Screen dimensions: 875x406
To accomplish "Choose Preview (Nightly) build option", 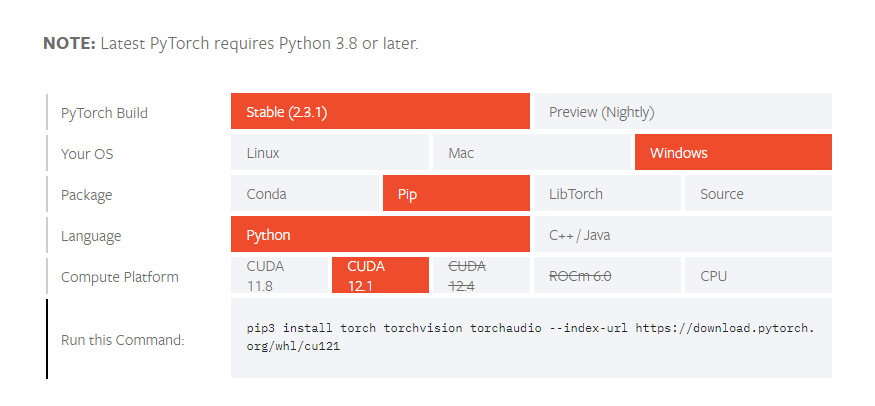I will point(682,112).
